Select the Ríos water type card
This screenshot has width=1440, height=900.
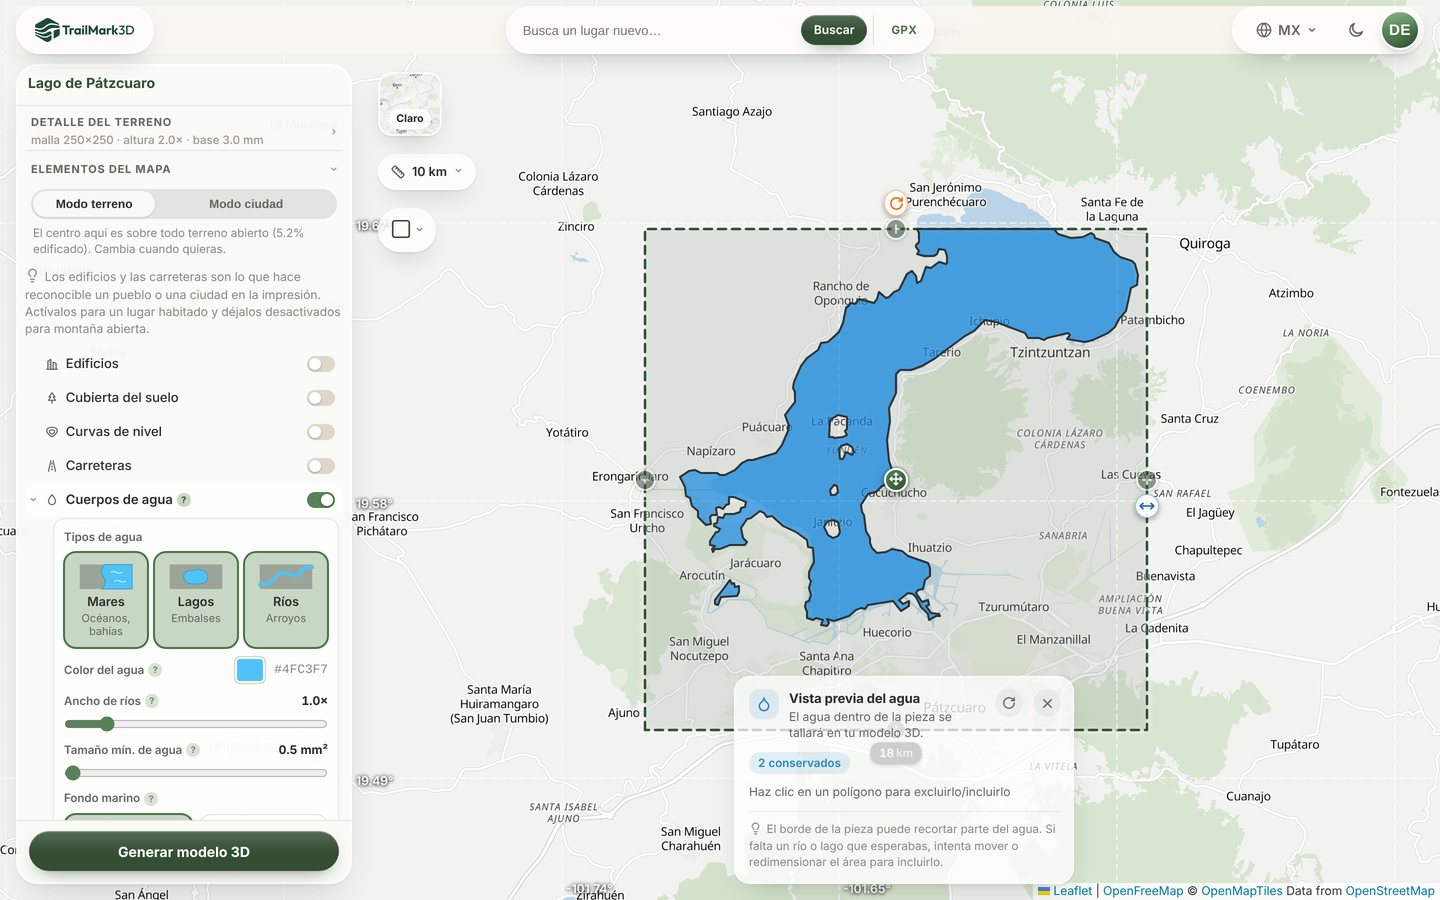tap(286, 600)
